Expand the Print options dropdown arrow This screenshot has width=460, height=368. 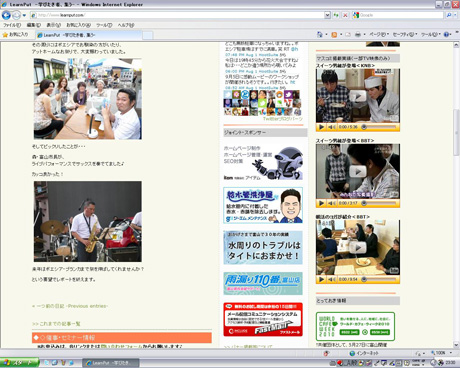point(364,34)
